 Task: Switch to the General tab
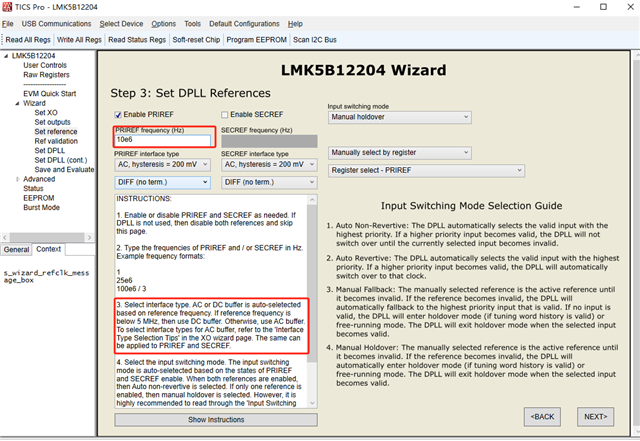click(x=16, y=249)
